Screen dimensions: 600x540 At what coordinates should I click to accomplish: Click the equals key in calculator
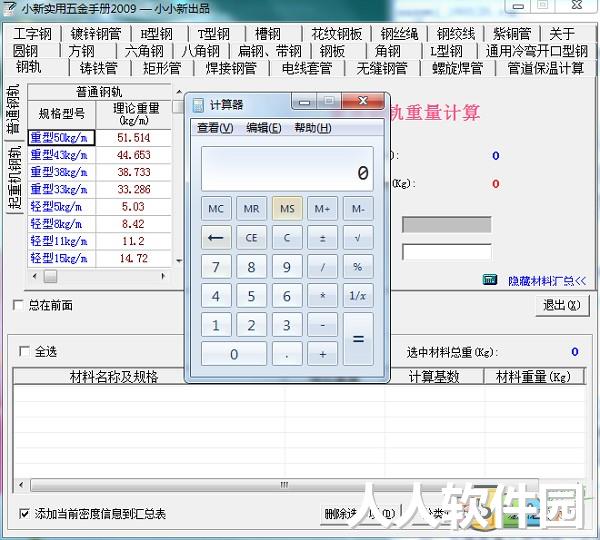[x=358, y=339]
